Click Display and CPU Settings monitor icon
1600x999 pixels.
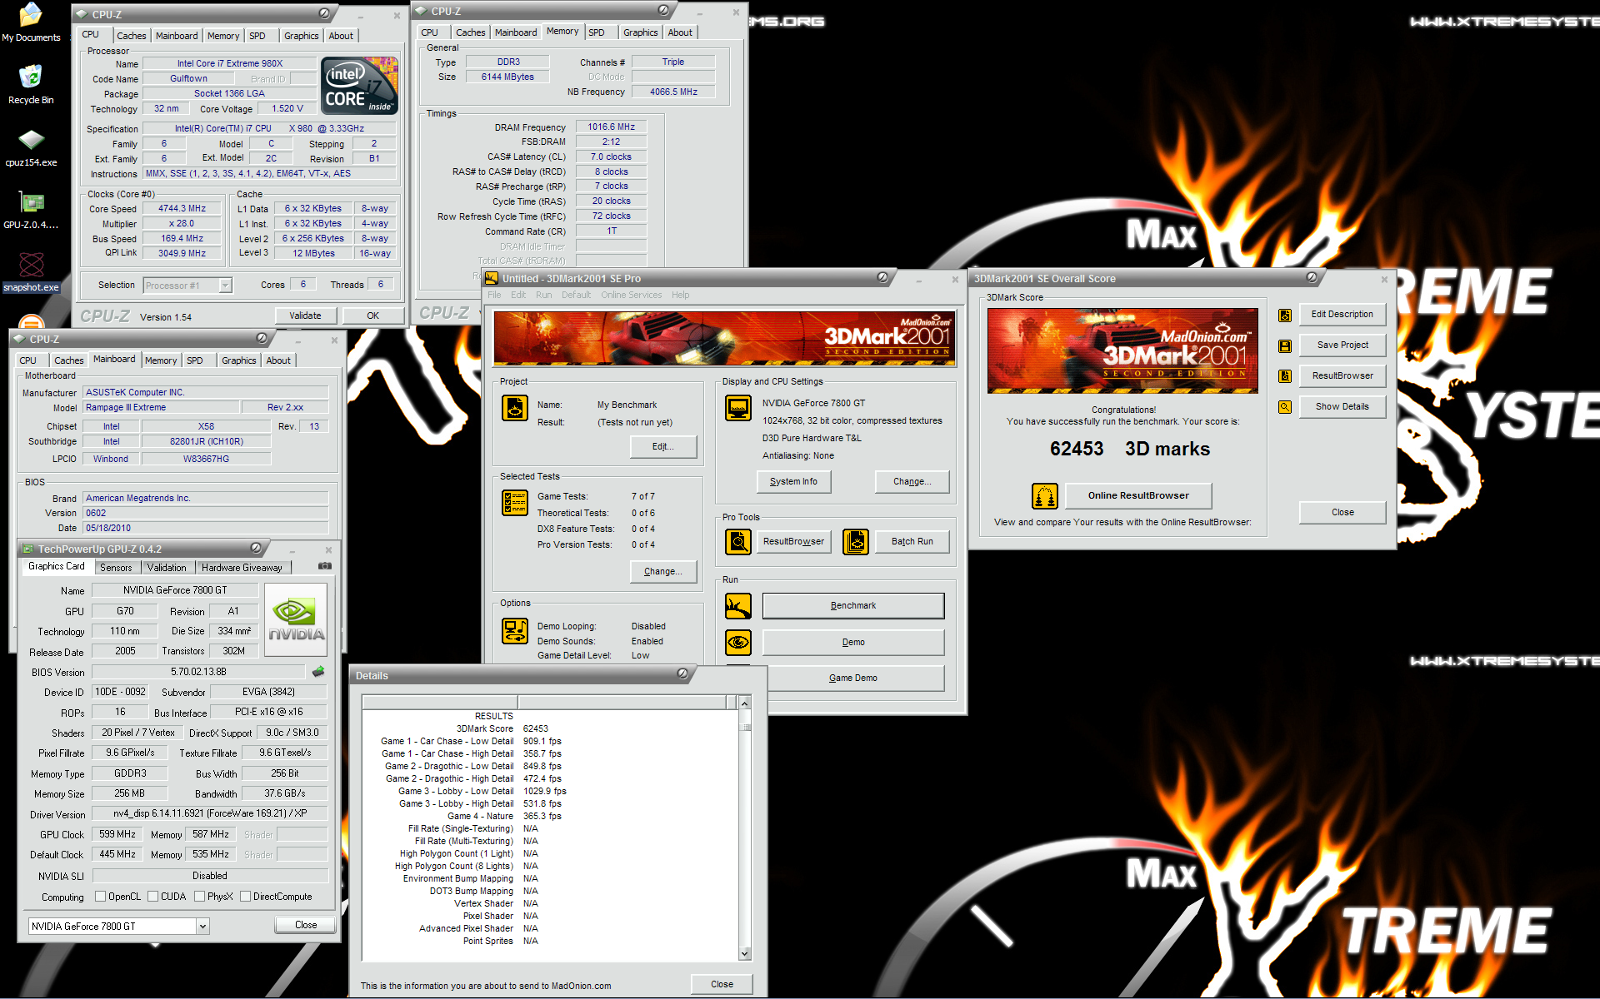[738, 408]
